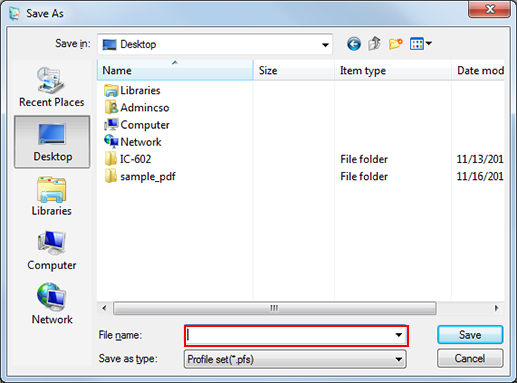Open the Save as type dropdown
The width and height of the screenshot is (517, 383).
398,359
